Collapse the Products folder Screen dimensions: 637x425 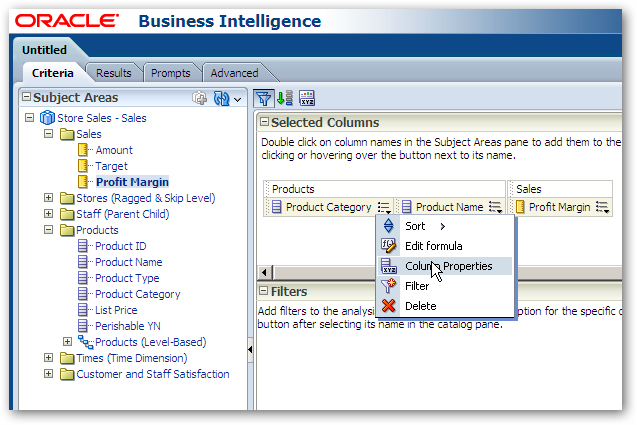tap(48, 230)
